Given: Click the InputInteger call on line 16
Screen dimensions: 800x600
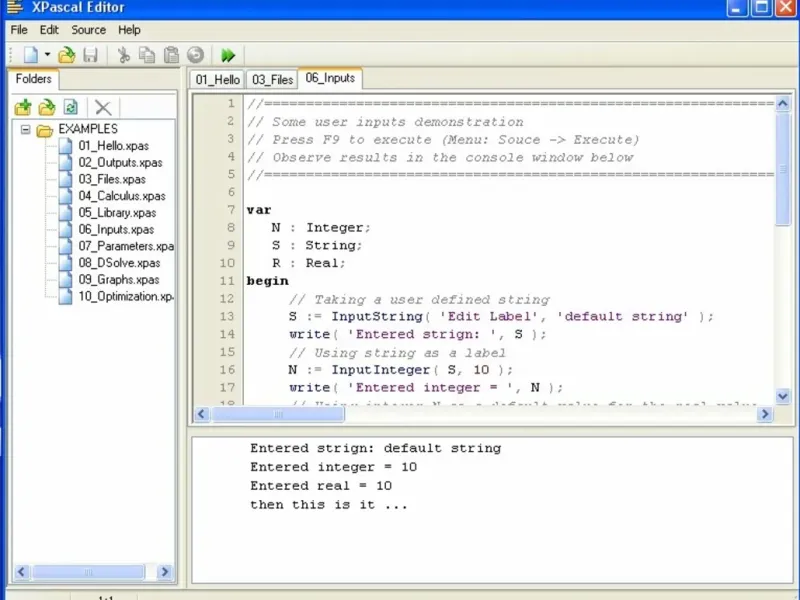Looking at the screenshot, I should (x=381, y=370).
